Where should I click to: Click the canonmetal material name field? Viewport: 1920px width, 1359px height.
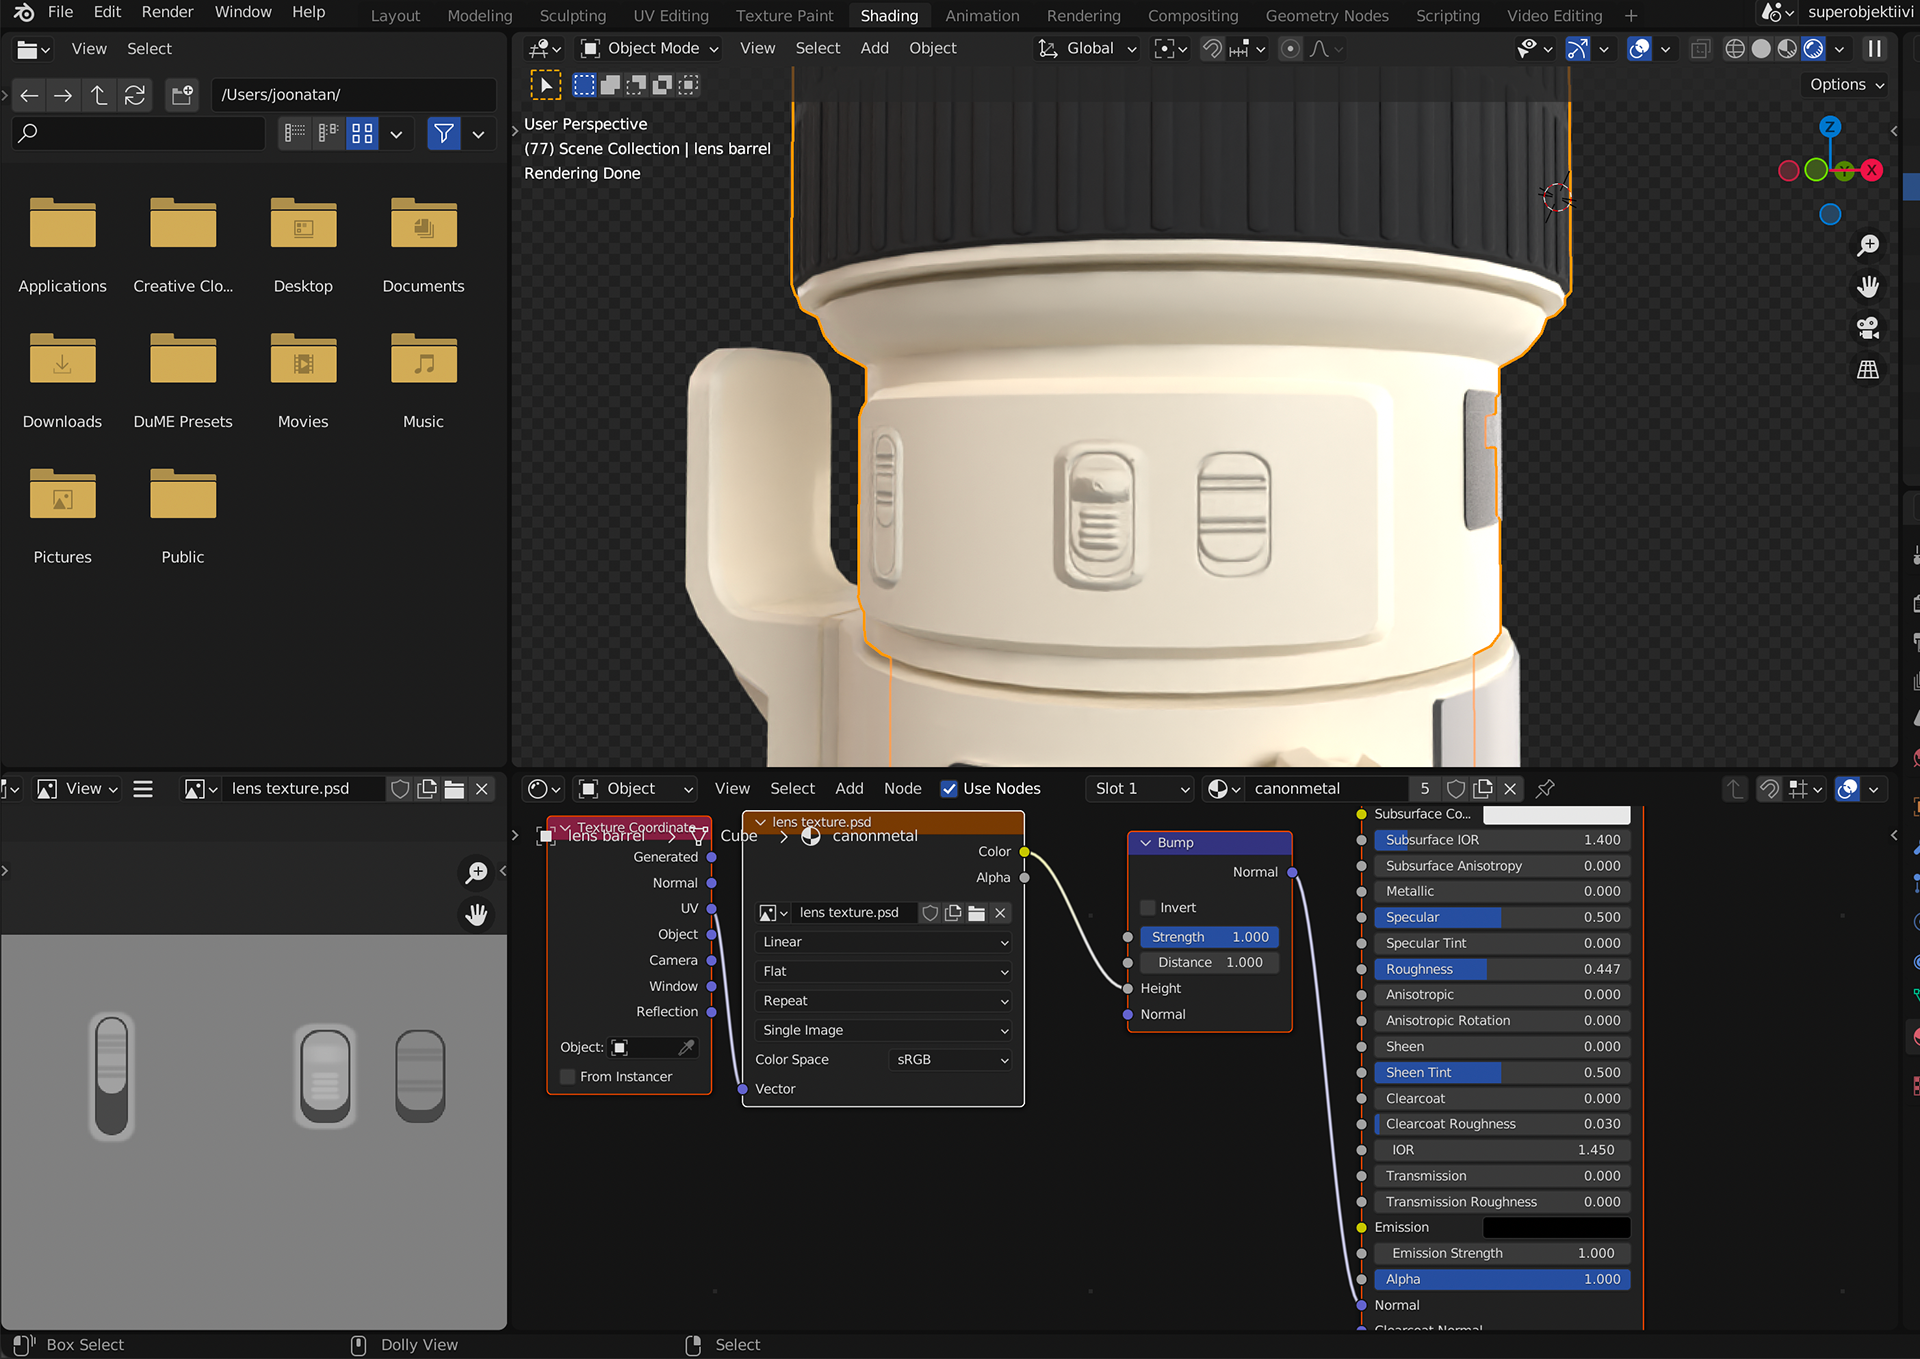1328,789
